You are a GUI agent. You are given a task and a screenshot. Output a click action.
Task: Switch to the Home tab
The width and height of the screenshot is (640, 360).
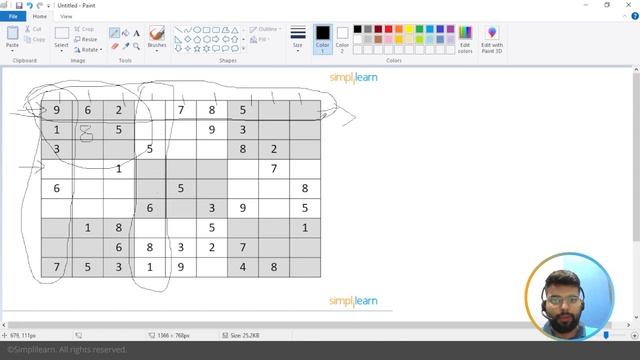coord(40,16)
